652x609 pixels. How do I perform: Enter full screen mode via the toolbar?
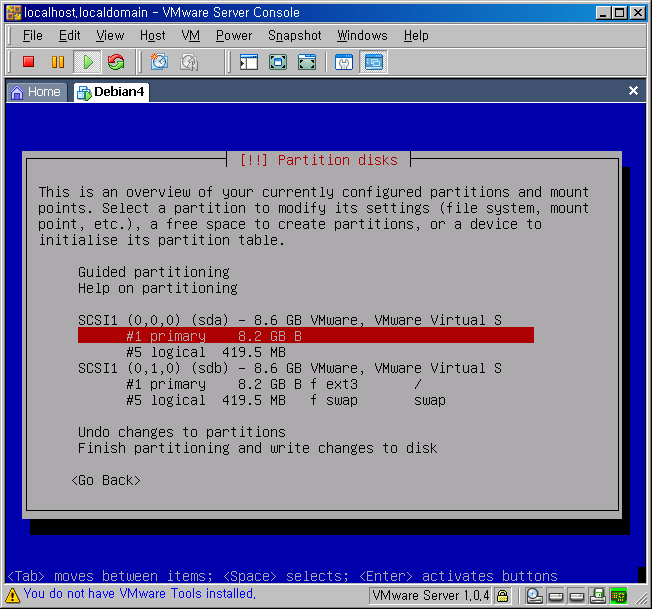click(x=278, y=62)
